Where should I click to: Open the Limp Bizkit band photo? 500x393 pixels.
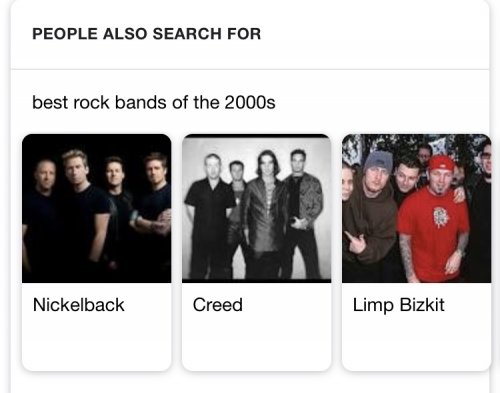(417, 208)
